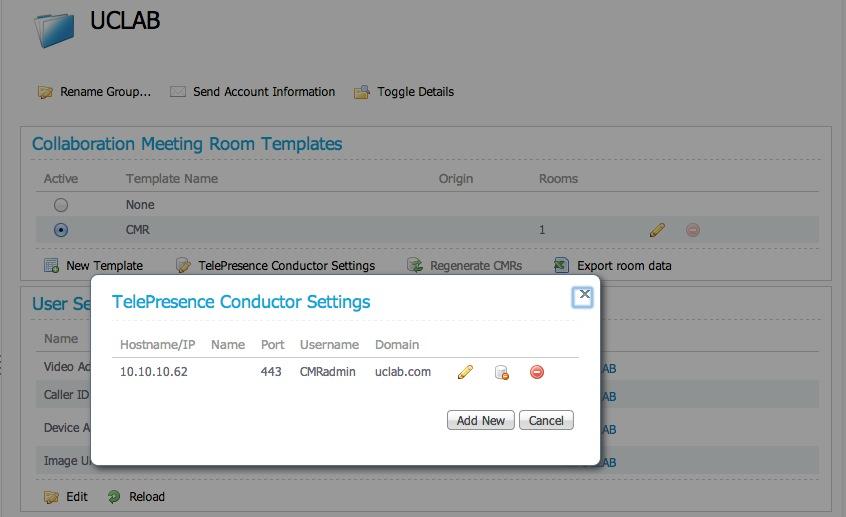
Task: Click the CMRadmin username cell
Action: click(328, 372)
